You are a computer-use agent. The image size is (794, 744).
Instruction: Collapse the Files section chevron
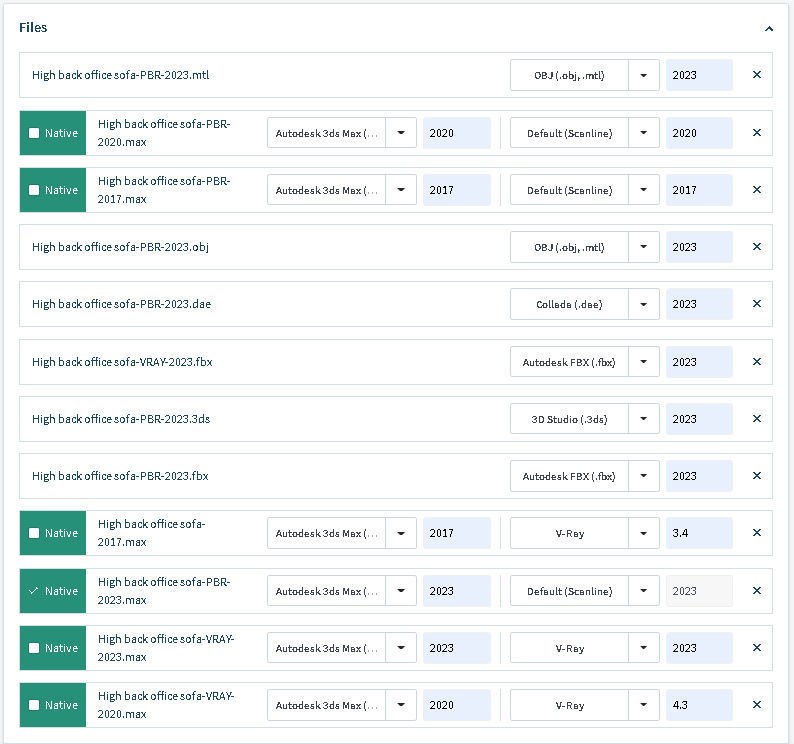point(768,29)
